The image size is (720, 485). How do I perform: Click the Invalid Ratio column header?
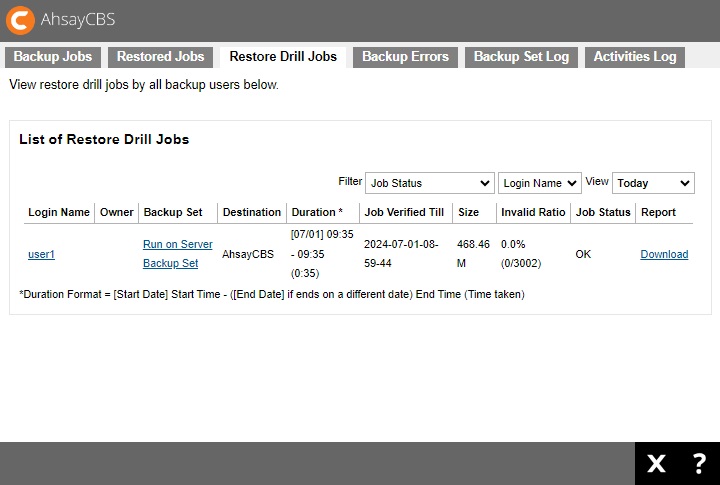(x=533, y=212)
